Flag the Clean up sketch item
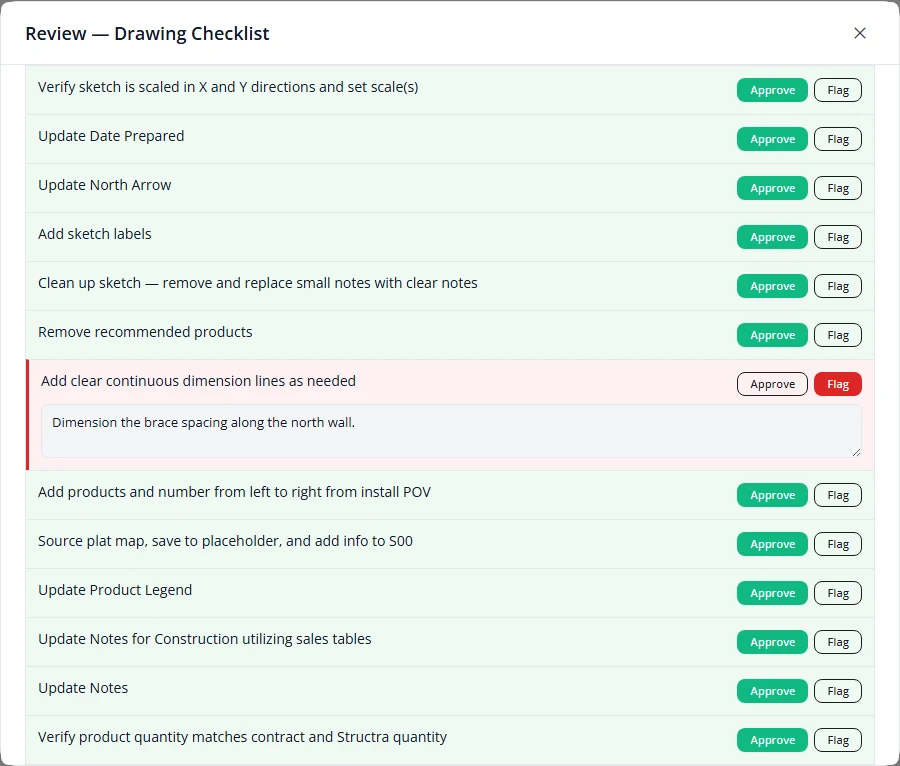The width and height of the screenshot is (900, 766). coord(837,286)
